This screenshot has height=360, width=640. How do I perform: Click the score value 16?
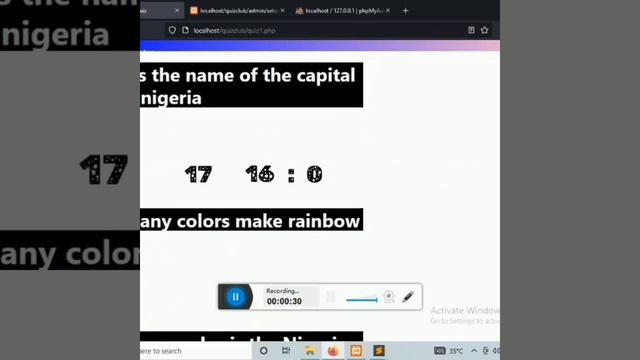click(x=260, y=174)
